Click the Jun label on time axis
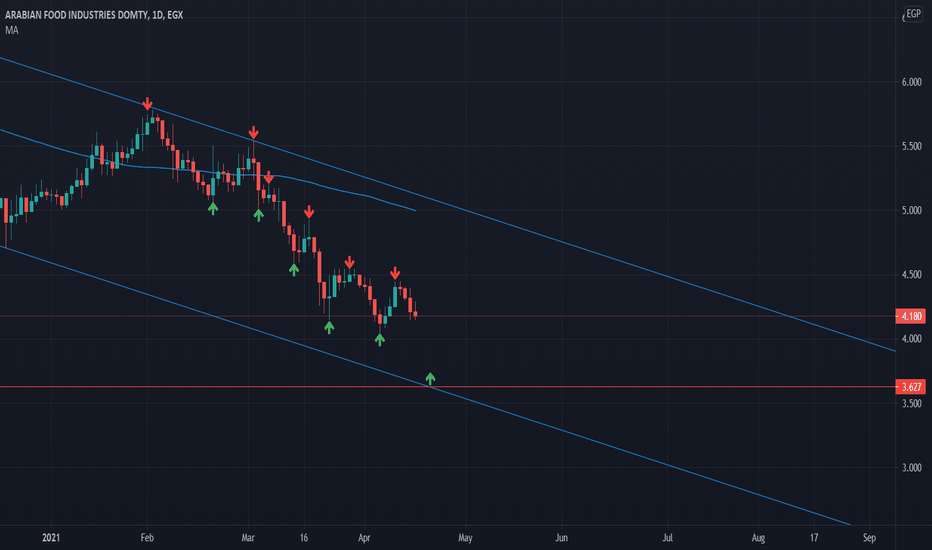The height and width of the screenshot is (550, 932). 561,538
